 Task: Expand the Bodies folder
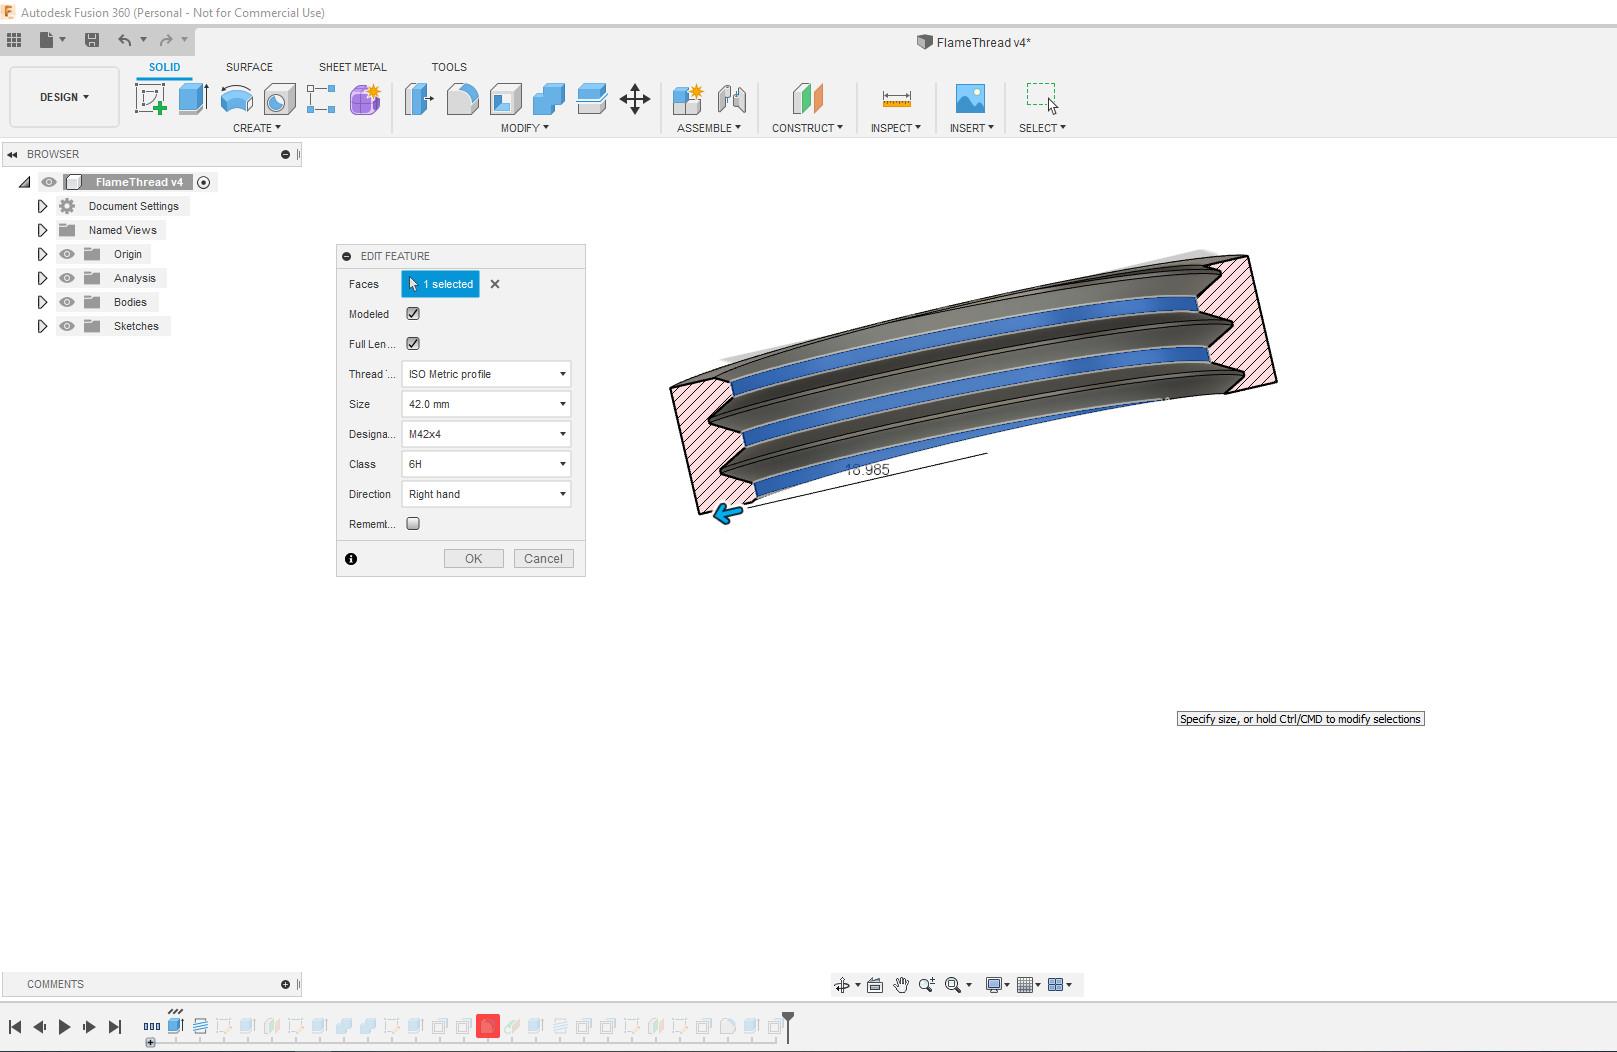[42, 302]
